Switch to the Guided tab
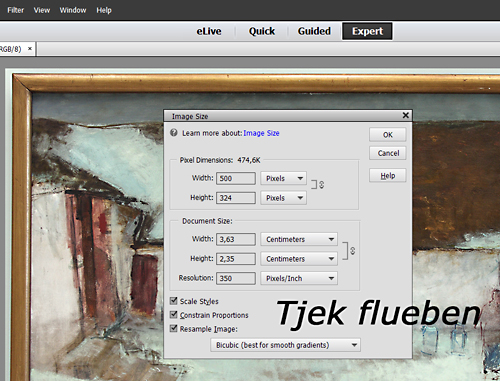500x381 pixels. coord(314,31)
